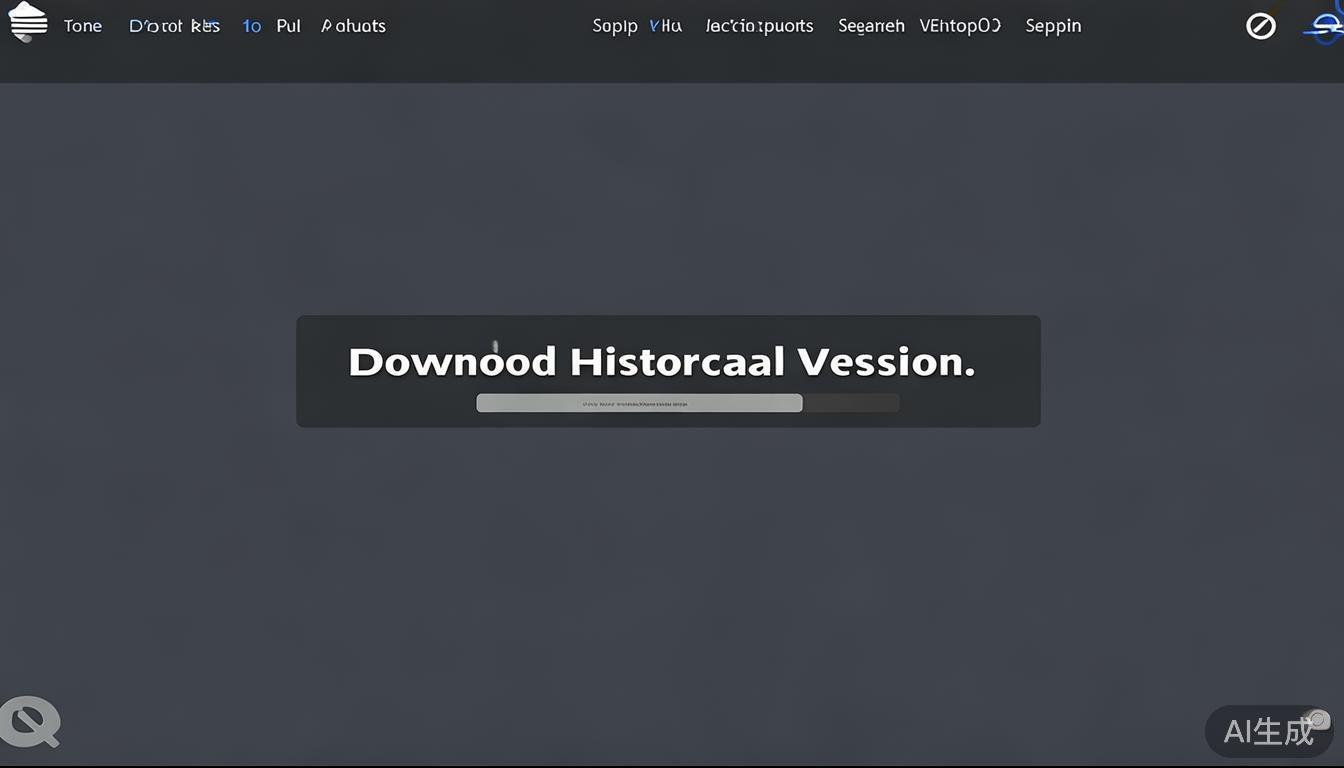
Task: Click the "Pul" menu item
Action: point(288,26)
